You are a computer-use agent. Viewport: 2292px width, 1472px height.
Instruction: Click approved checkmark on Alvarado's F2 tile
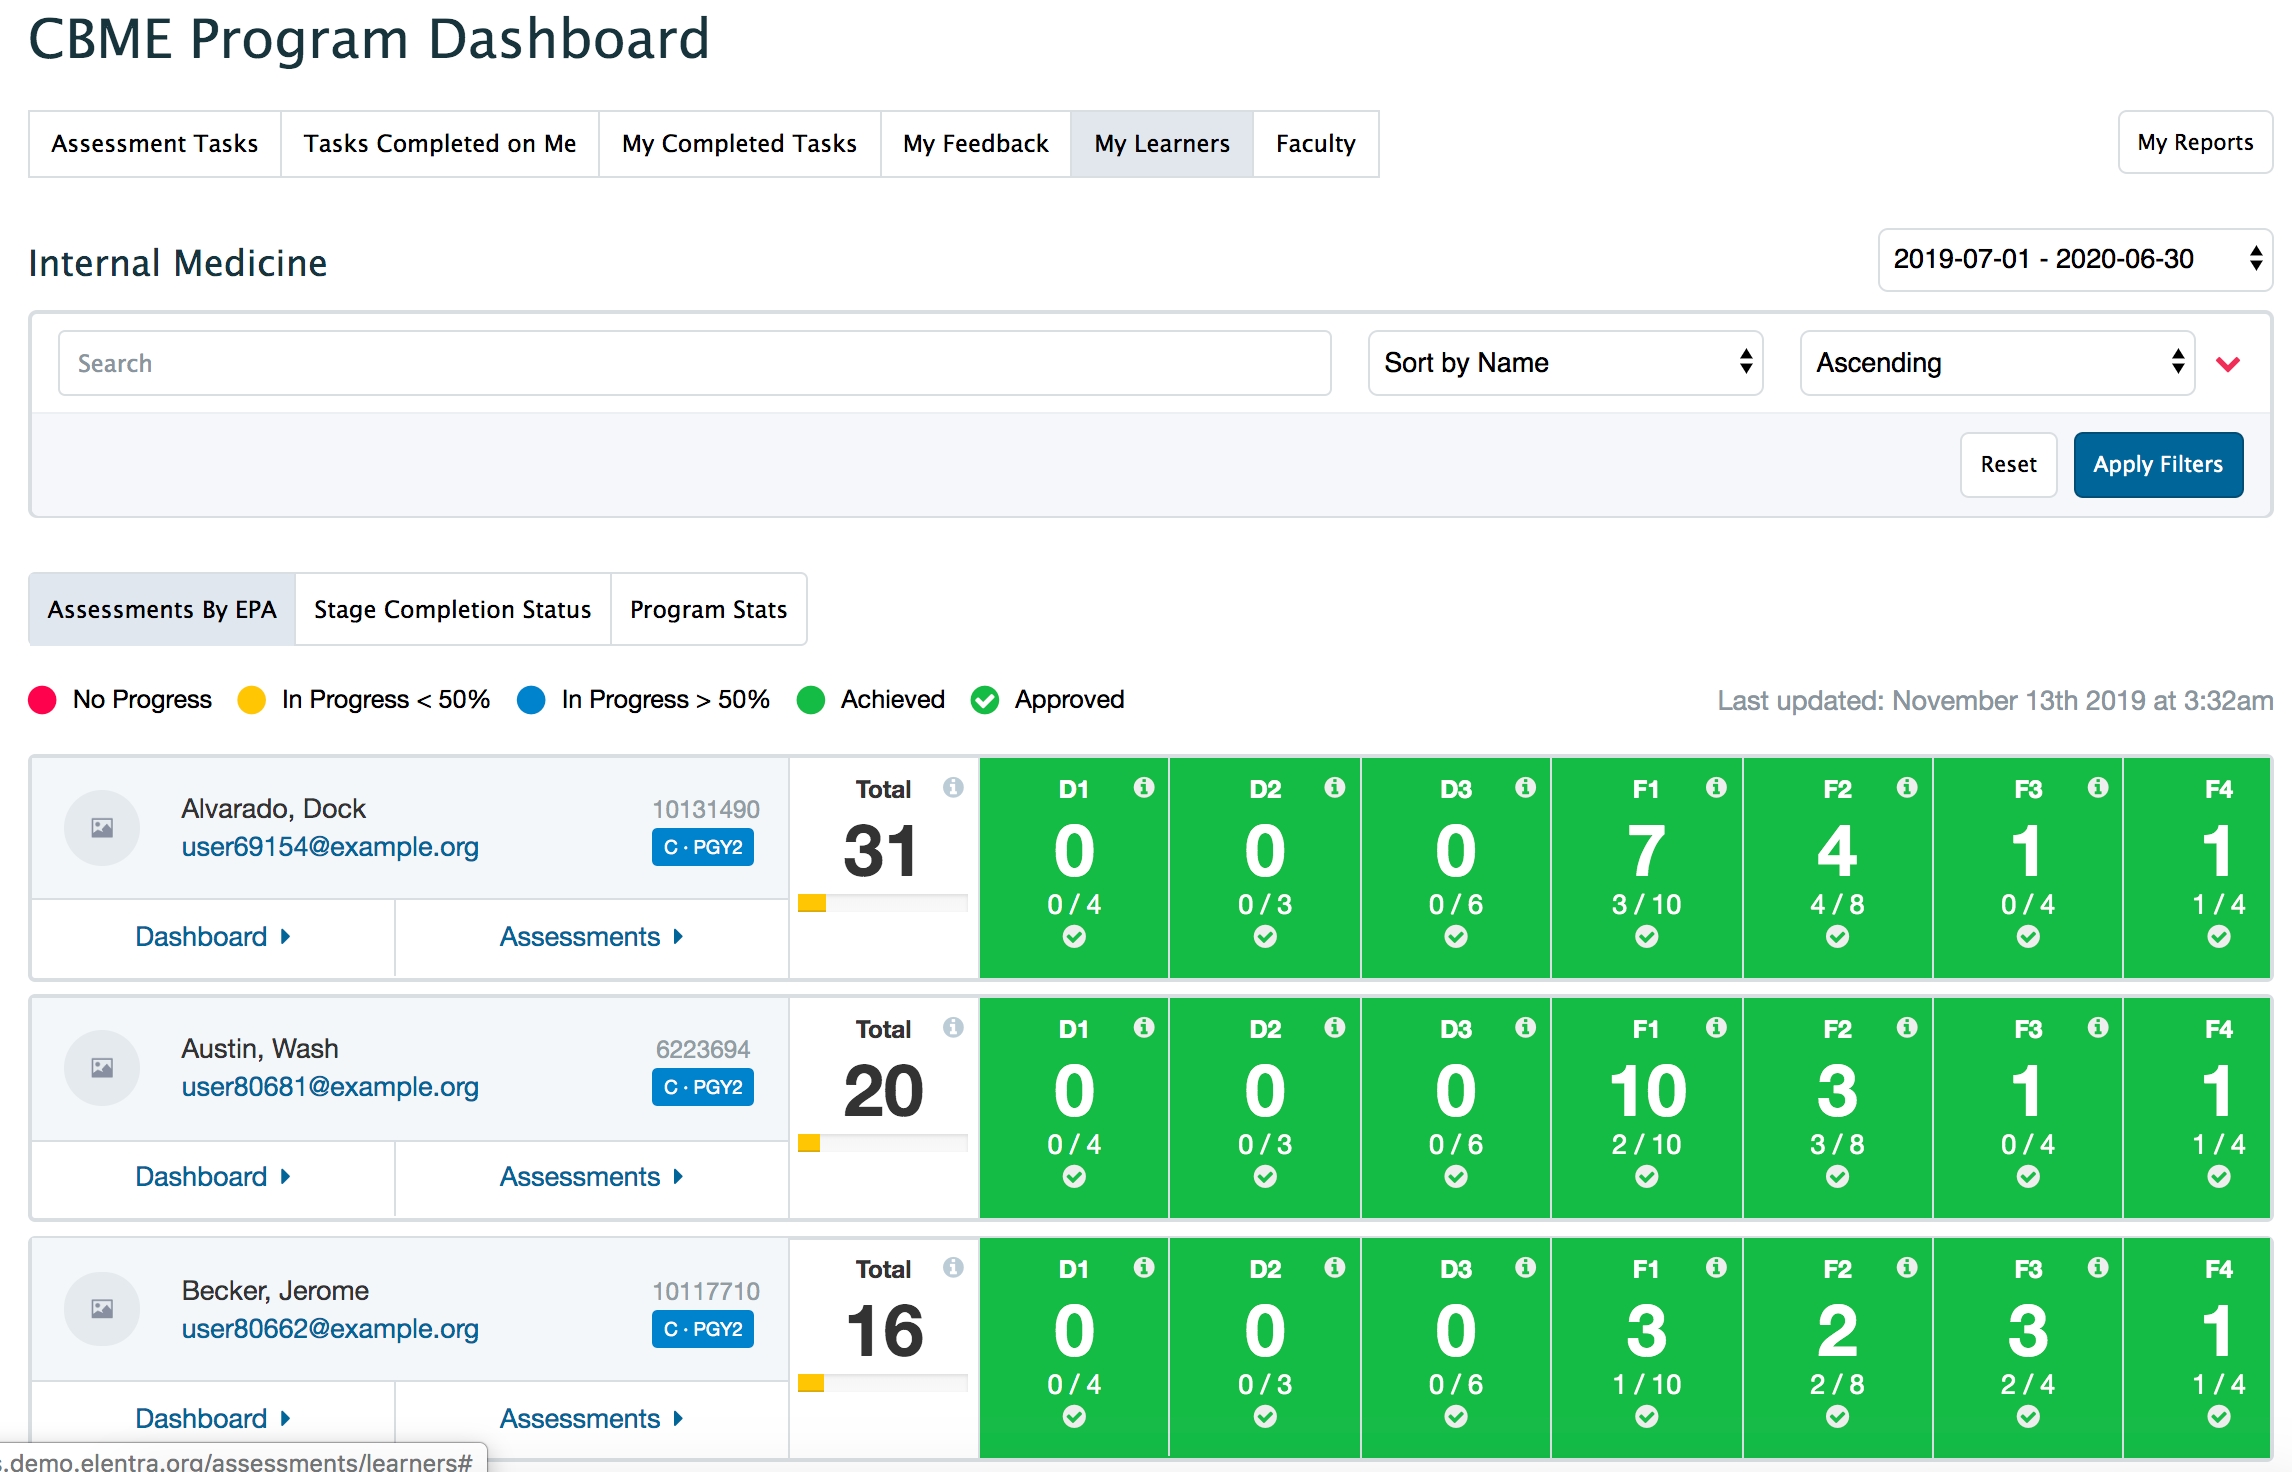[x=1837, y=937]
